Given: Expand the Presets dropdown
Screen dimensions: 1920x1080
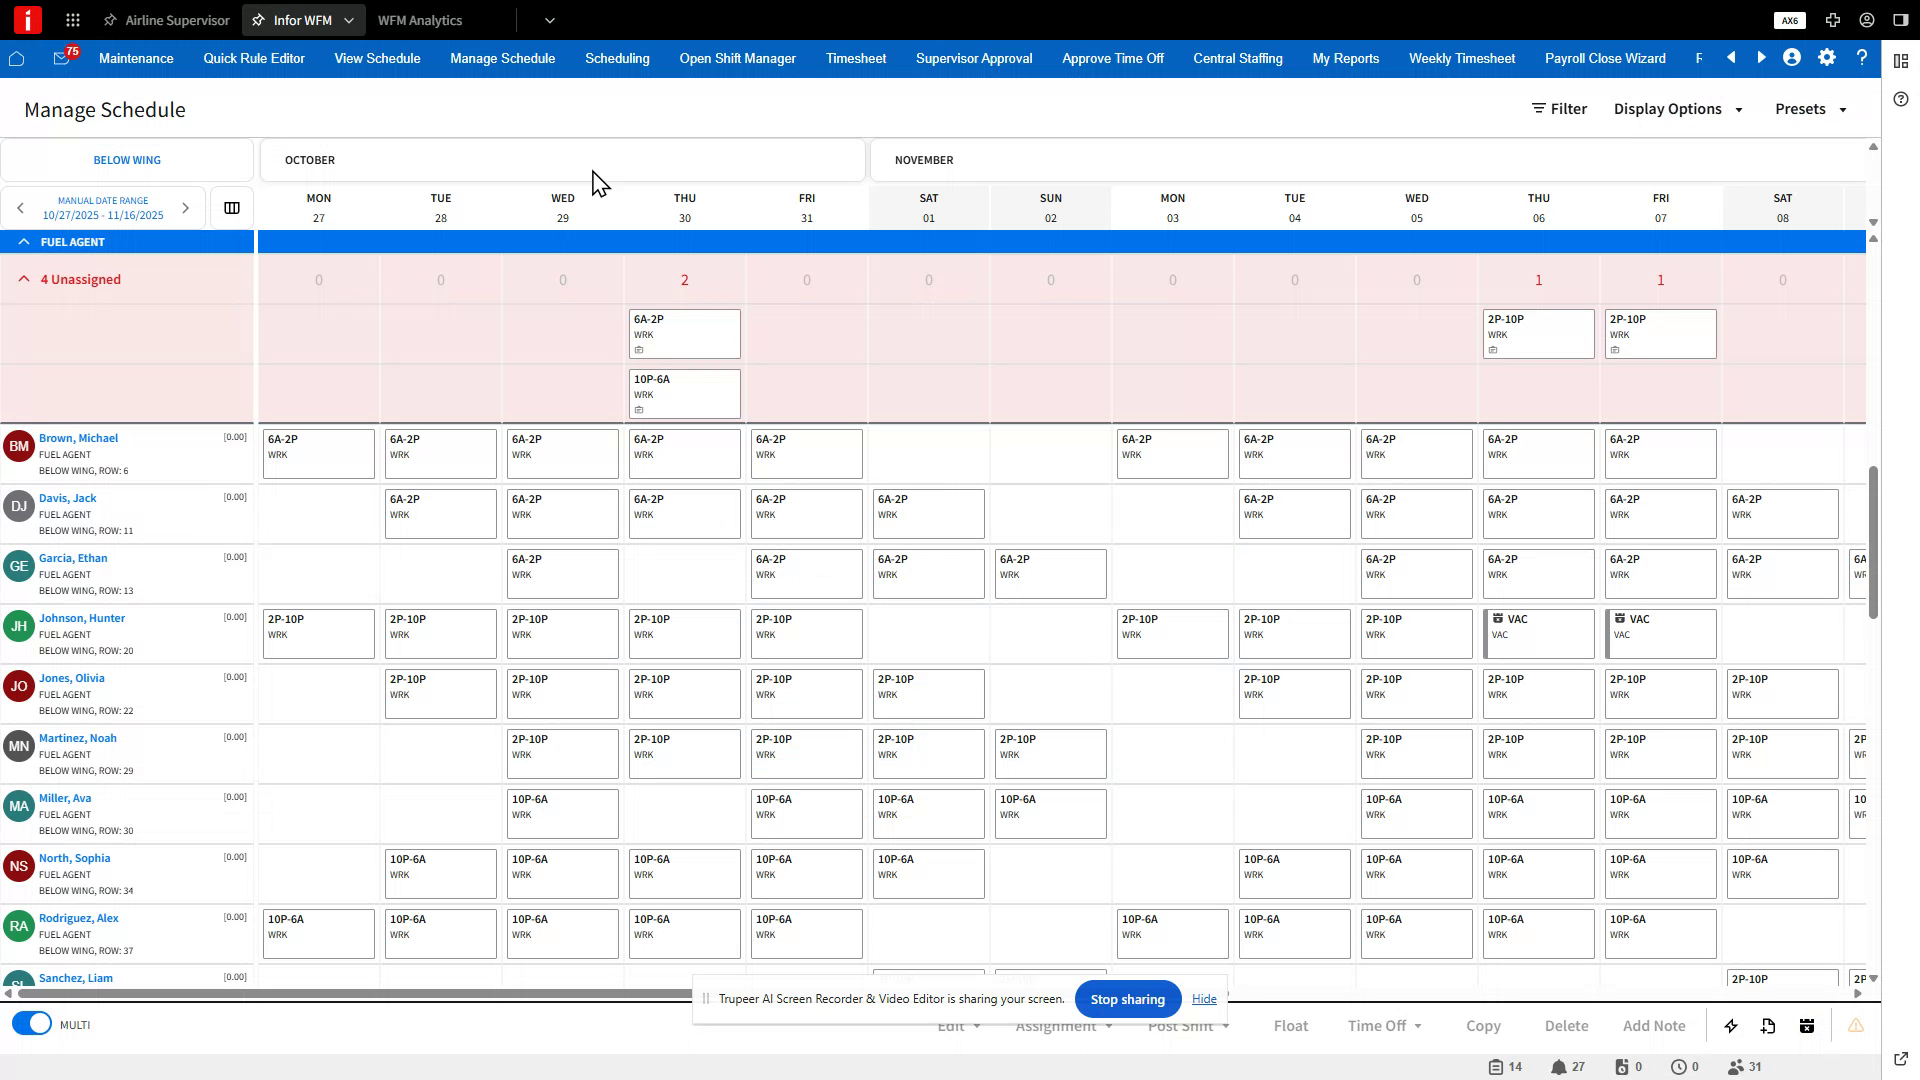Looking at the screenshot, I should tap(1811, 108).
